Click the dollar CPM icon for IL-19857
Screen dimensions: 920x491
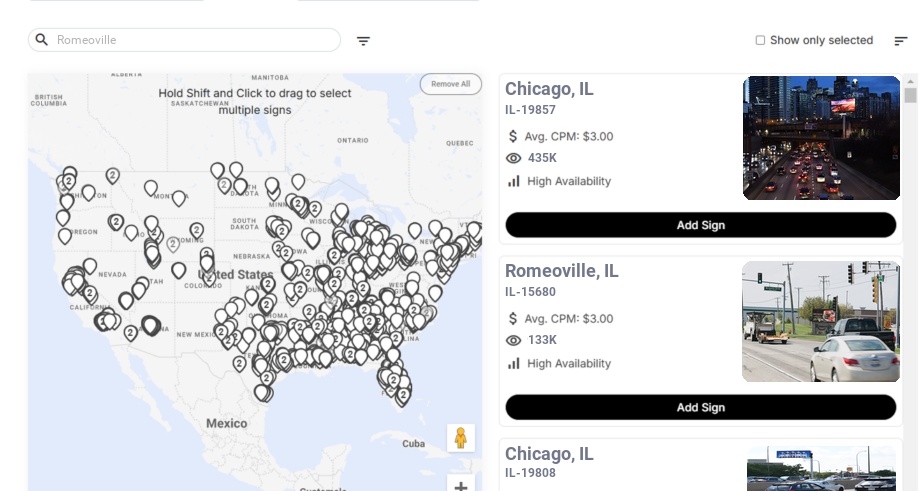point(513,136)
